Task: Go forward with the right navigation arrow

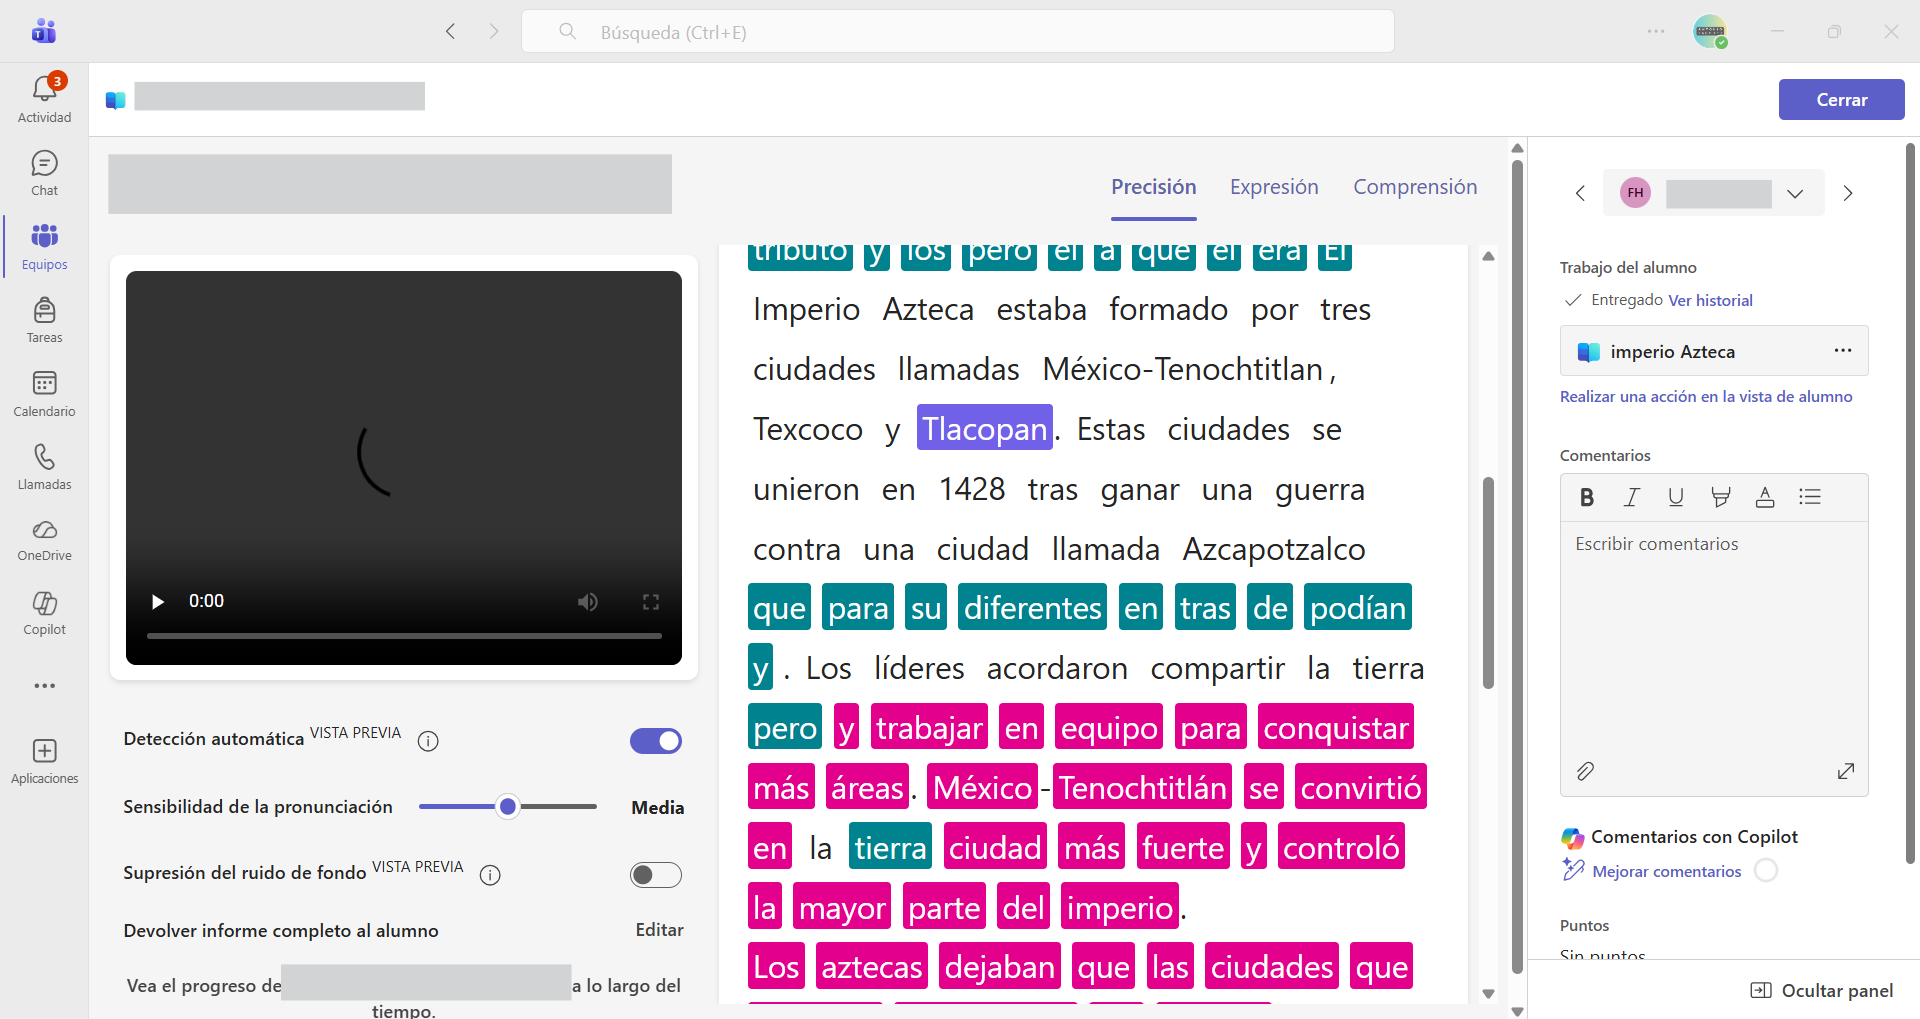Action: pos(494,31)
